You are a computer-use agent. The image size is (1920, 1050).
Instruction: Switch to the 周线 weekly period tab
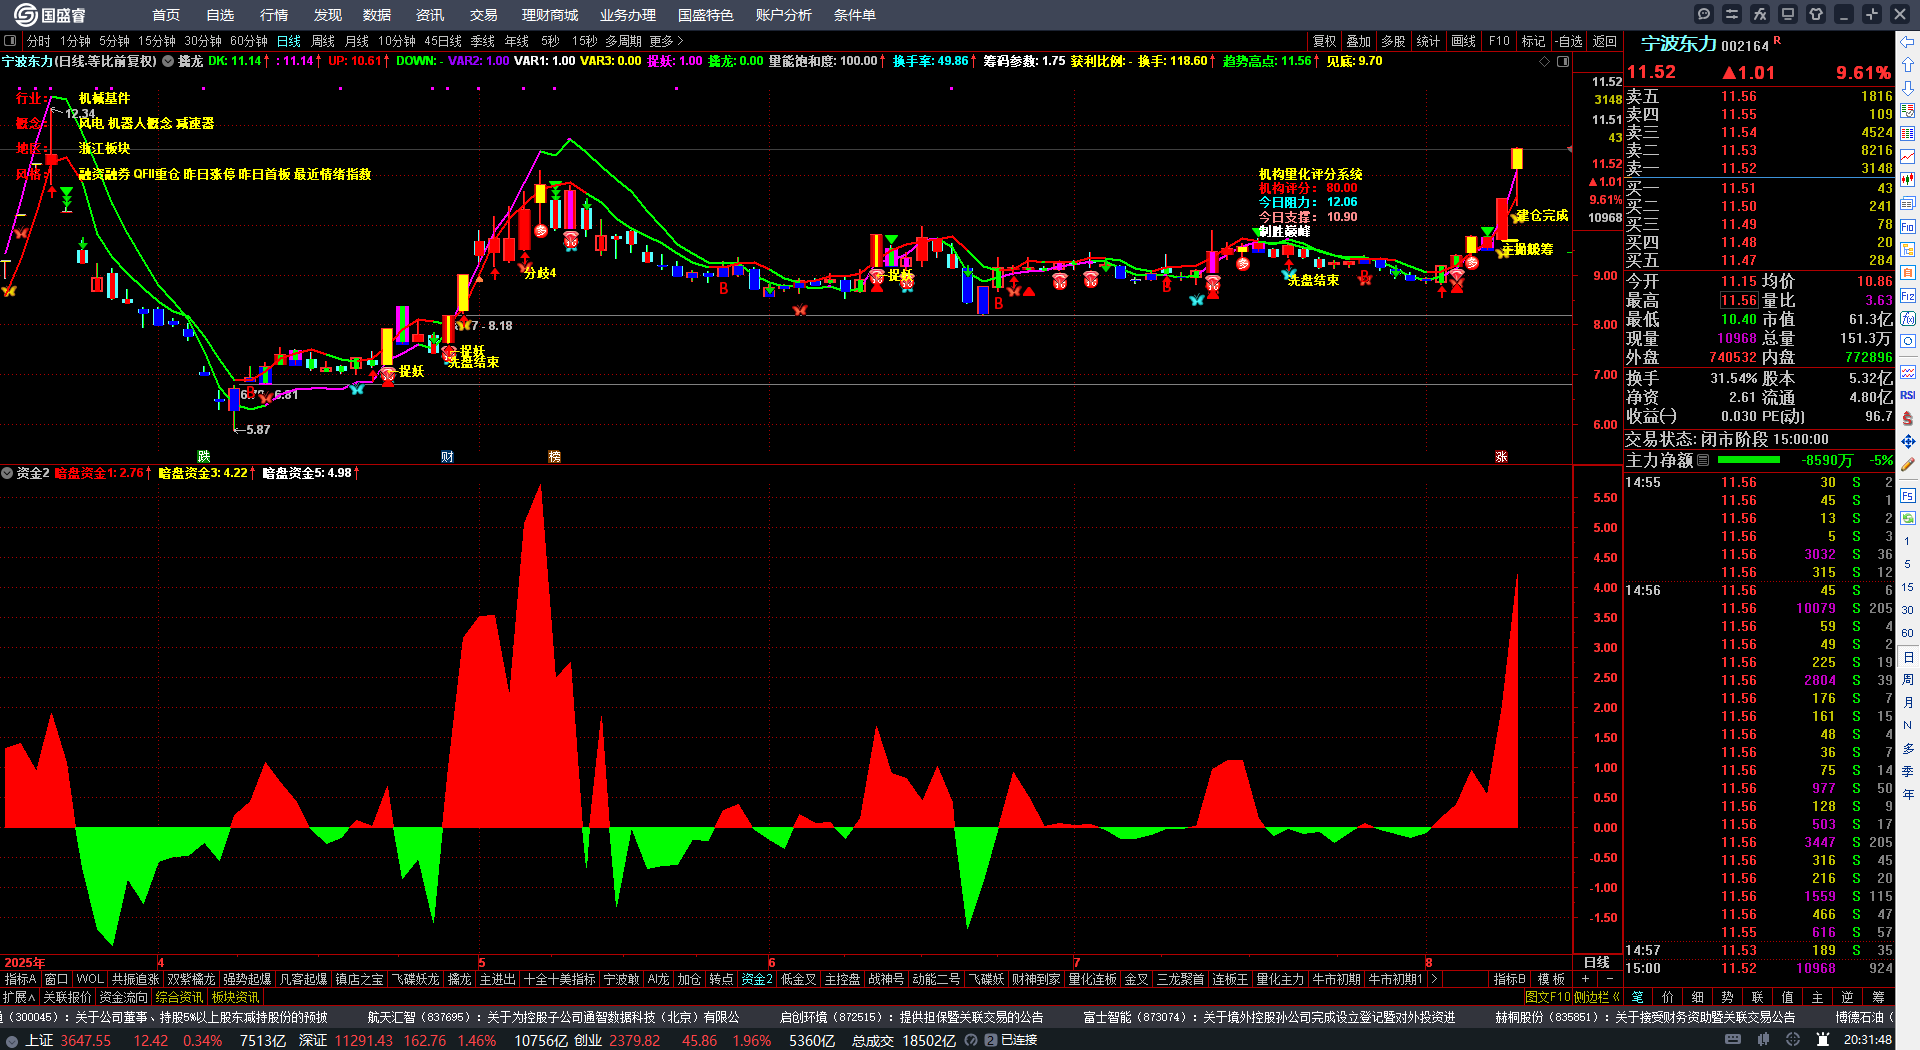click(323, 41)
